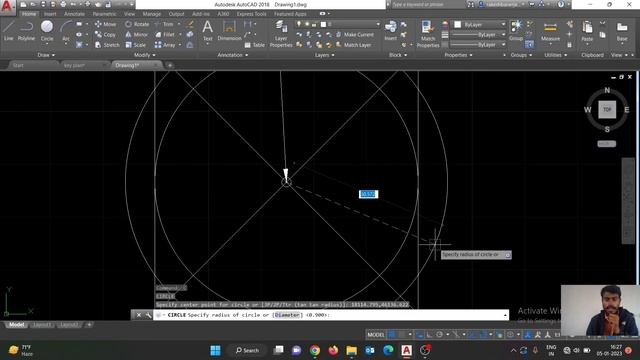The image size is (640, 360).
Task: Select the Line tool
Action: (x=8, y=31)
